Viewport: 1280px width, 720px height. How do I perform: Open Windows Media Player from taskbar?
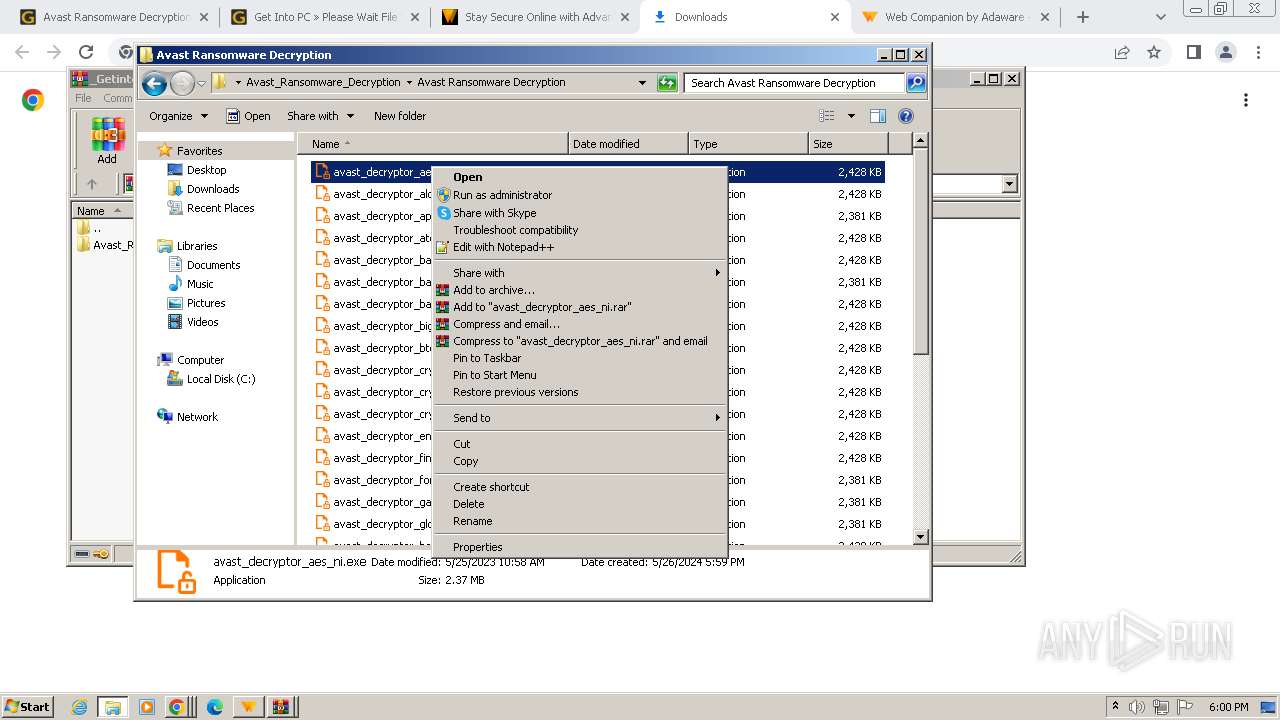pyautogui.click(x=147, y=707)
